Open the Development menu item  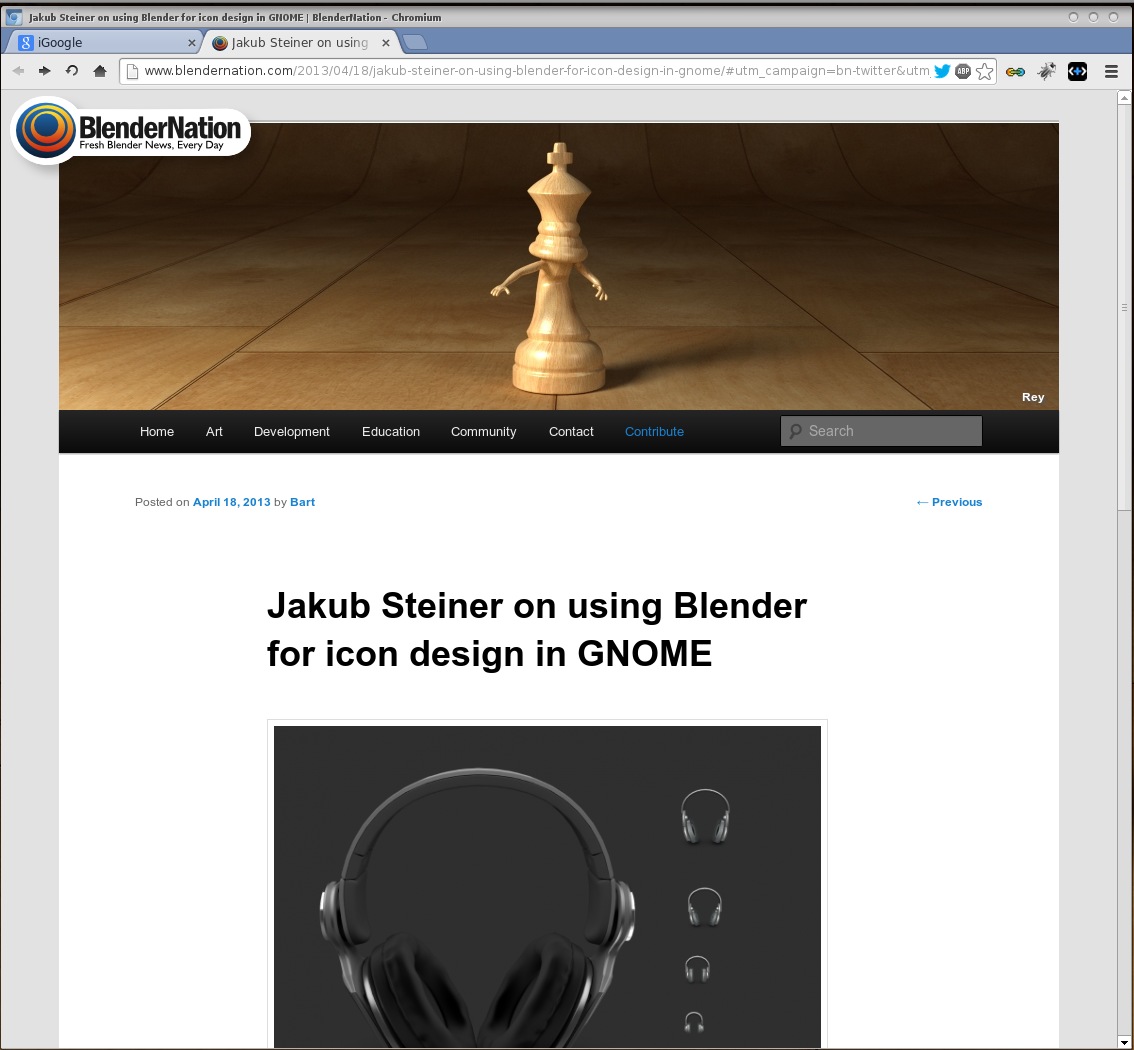[x=291, y=432]
